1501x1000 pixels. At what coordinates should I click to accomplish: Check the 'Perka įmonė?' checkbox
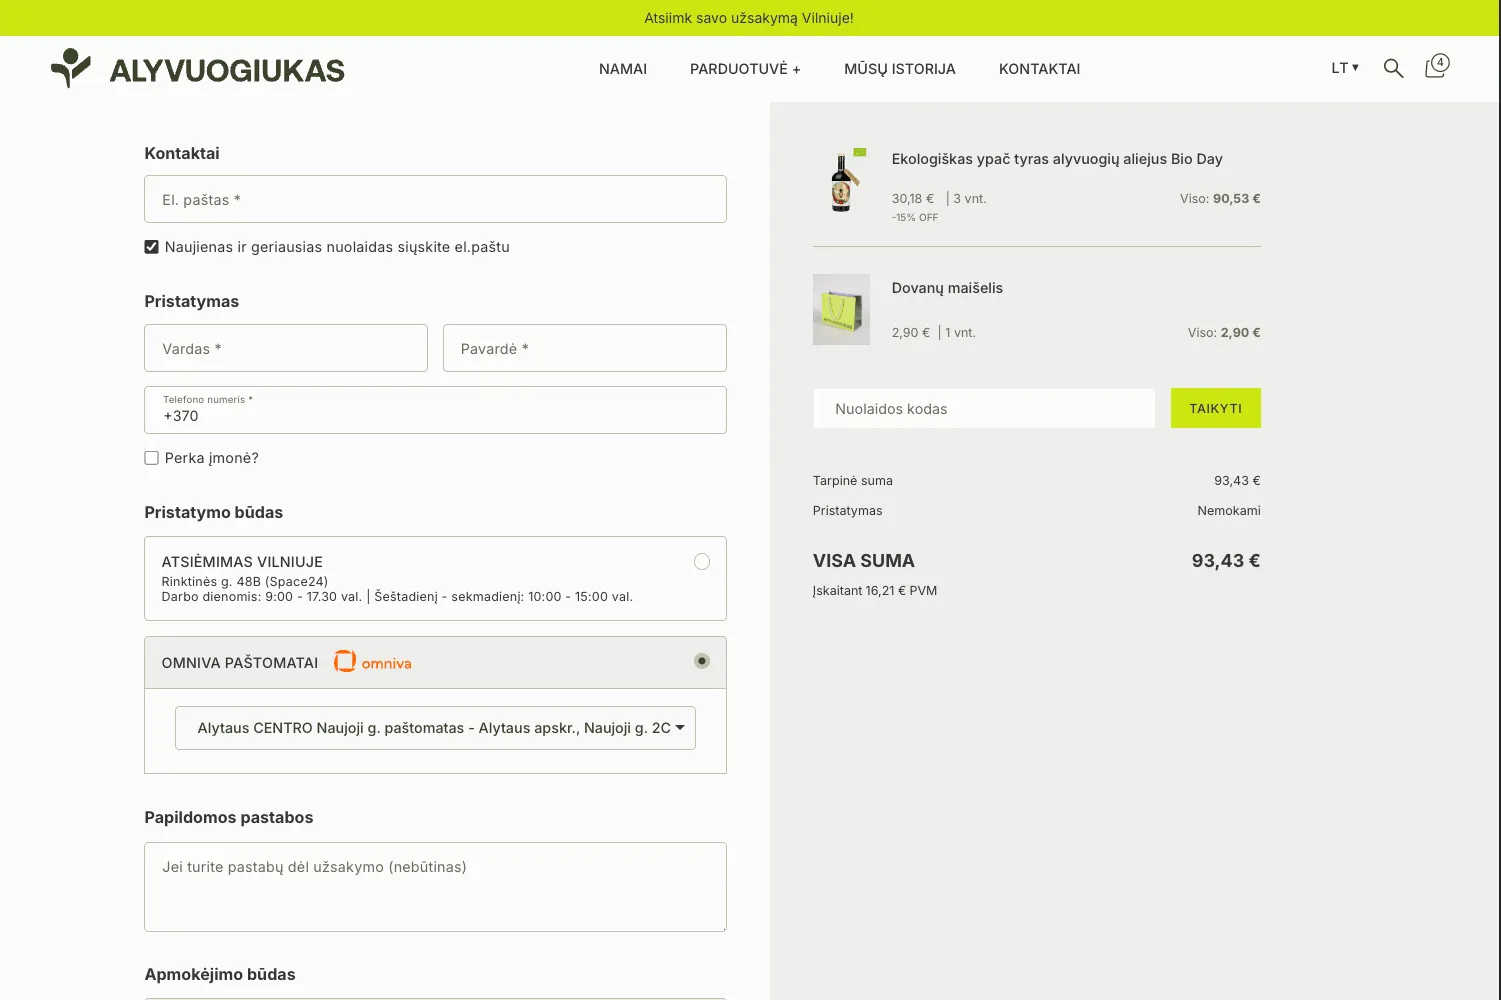(x=152, y=458)
